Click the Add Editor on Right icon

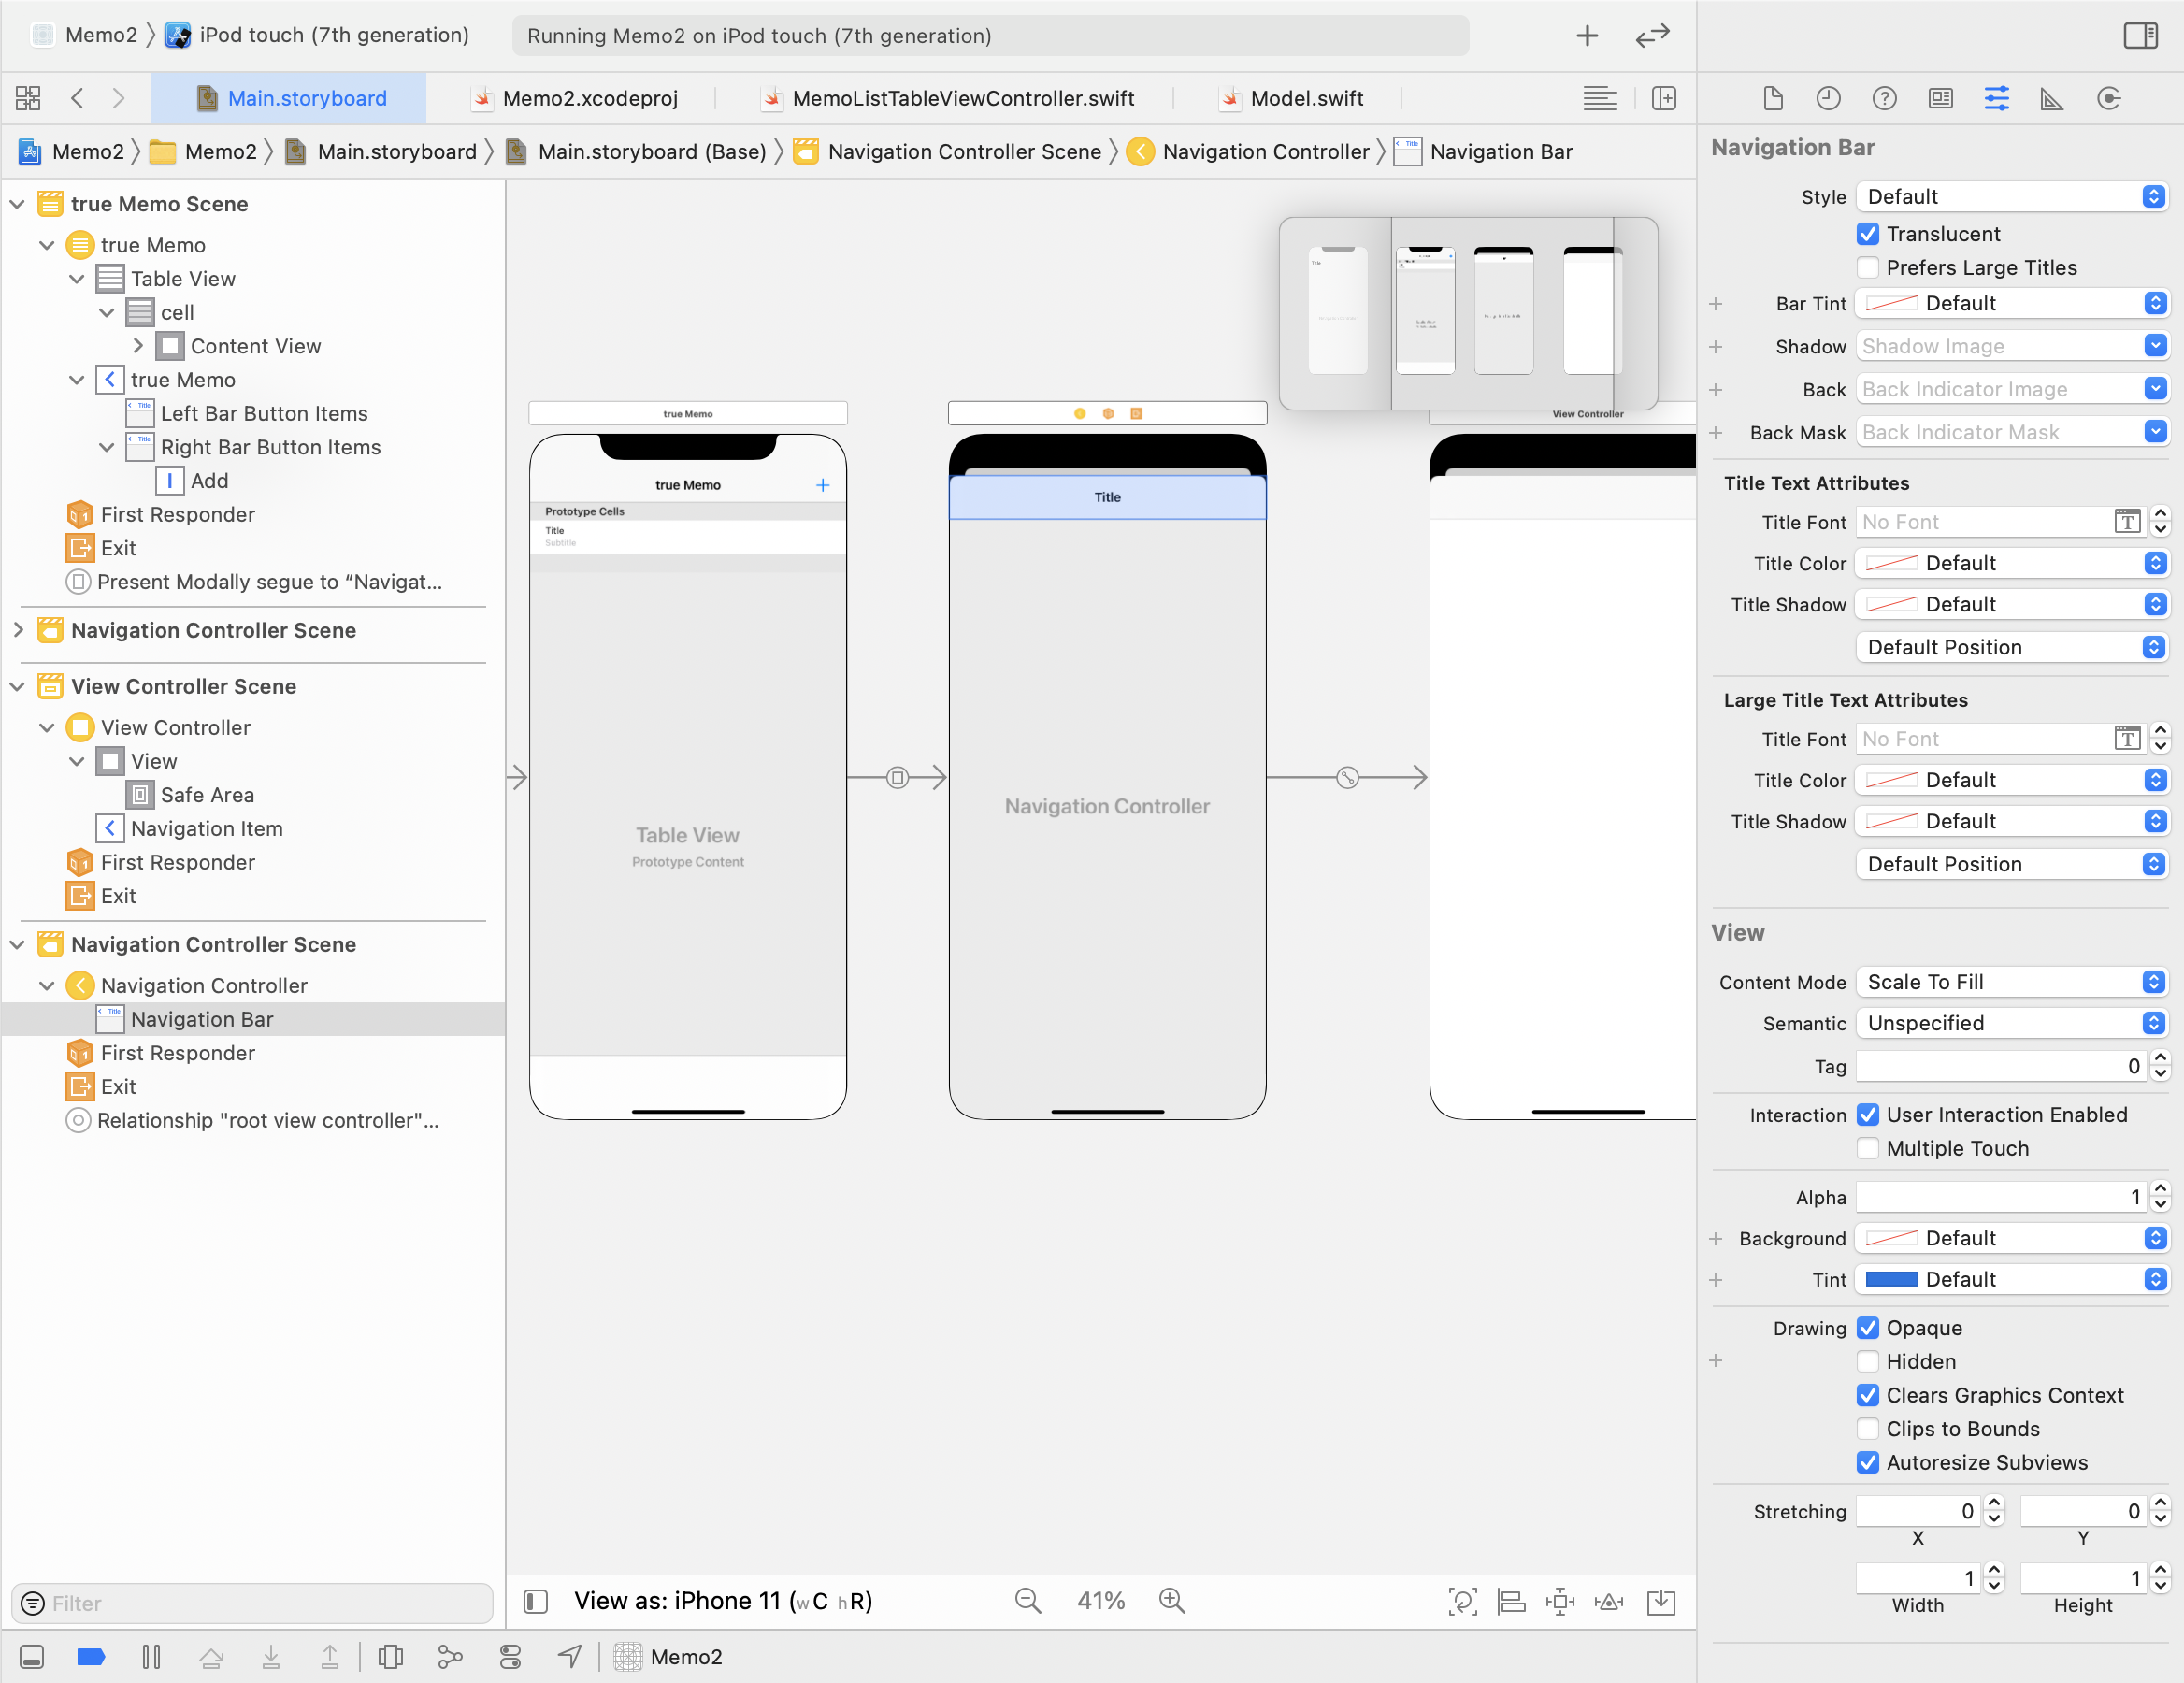coord(1664,98)
